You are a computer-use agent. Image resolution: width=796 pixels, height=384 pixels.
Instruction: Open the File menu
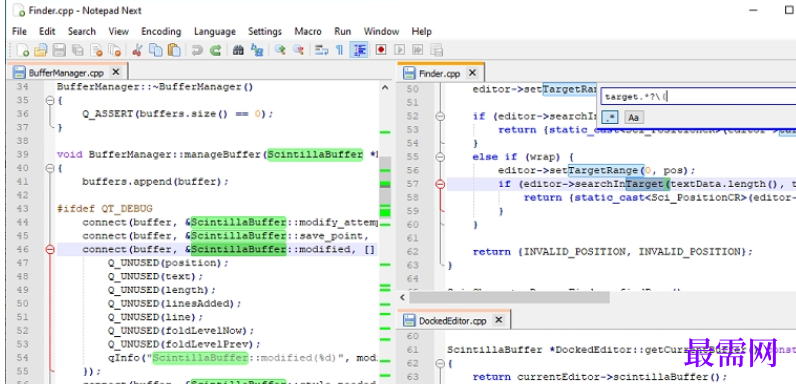coord(19,31)
